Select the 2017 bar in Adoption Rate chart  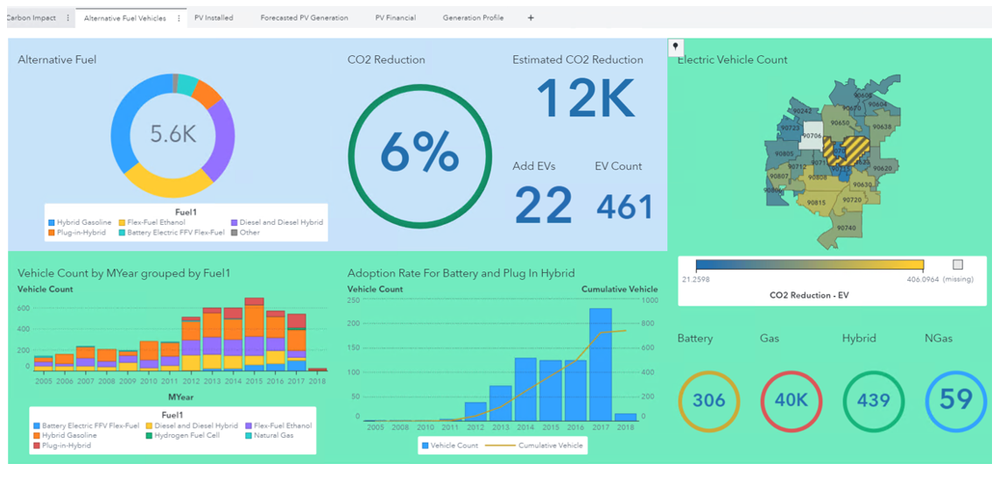coord(600,364)
